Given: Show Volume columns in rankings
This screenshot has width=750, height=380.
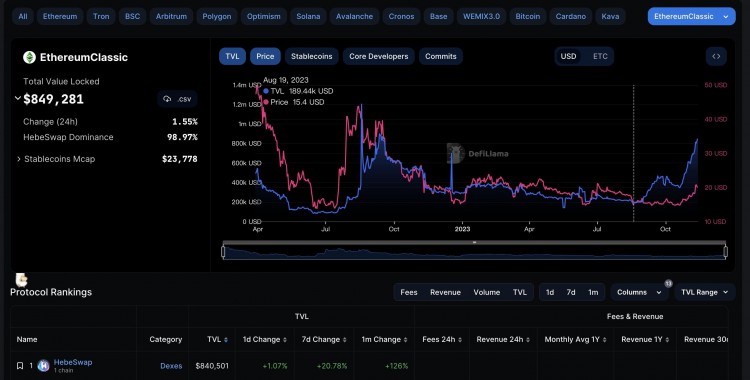Looking at the screenshot, I should [x=487, y=292].
